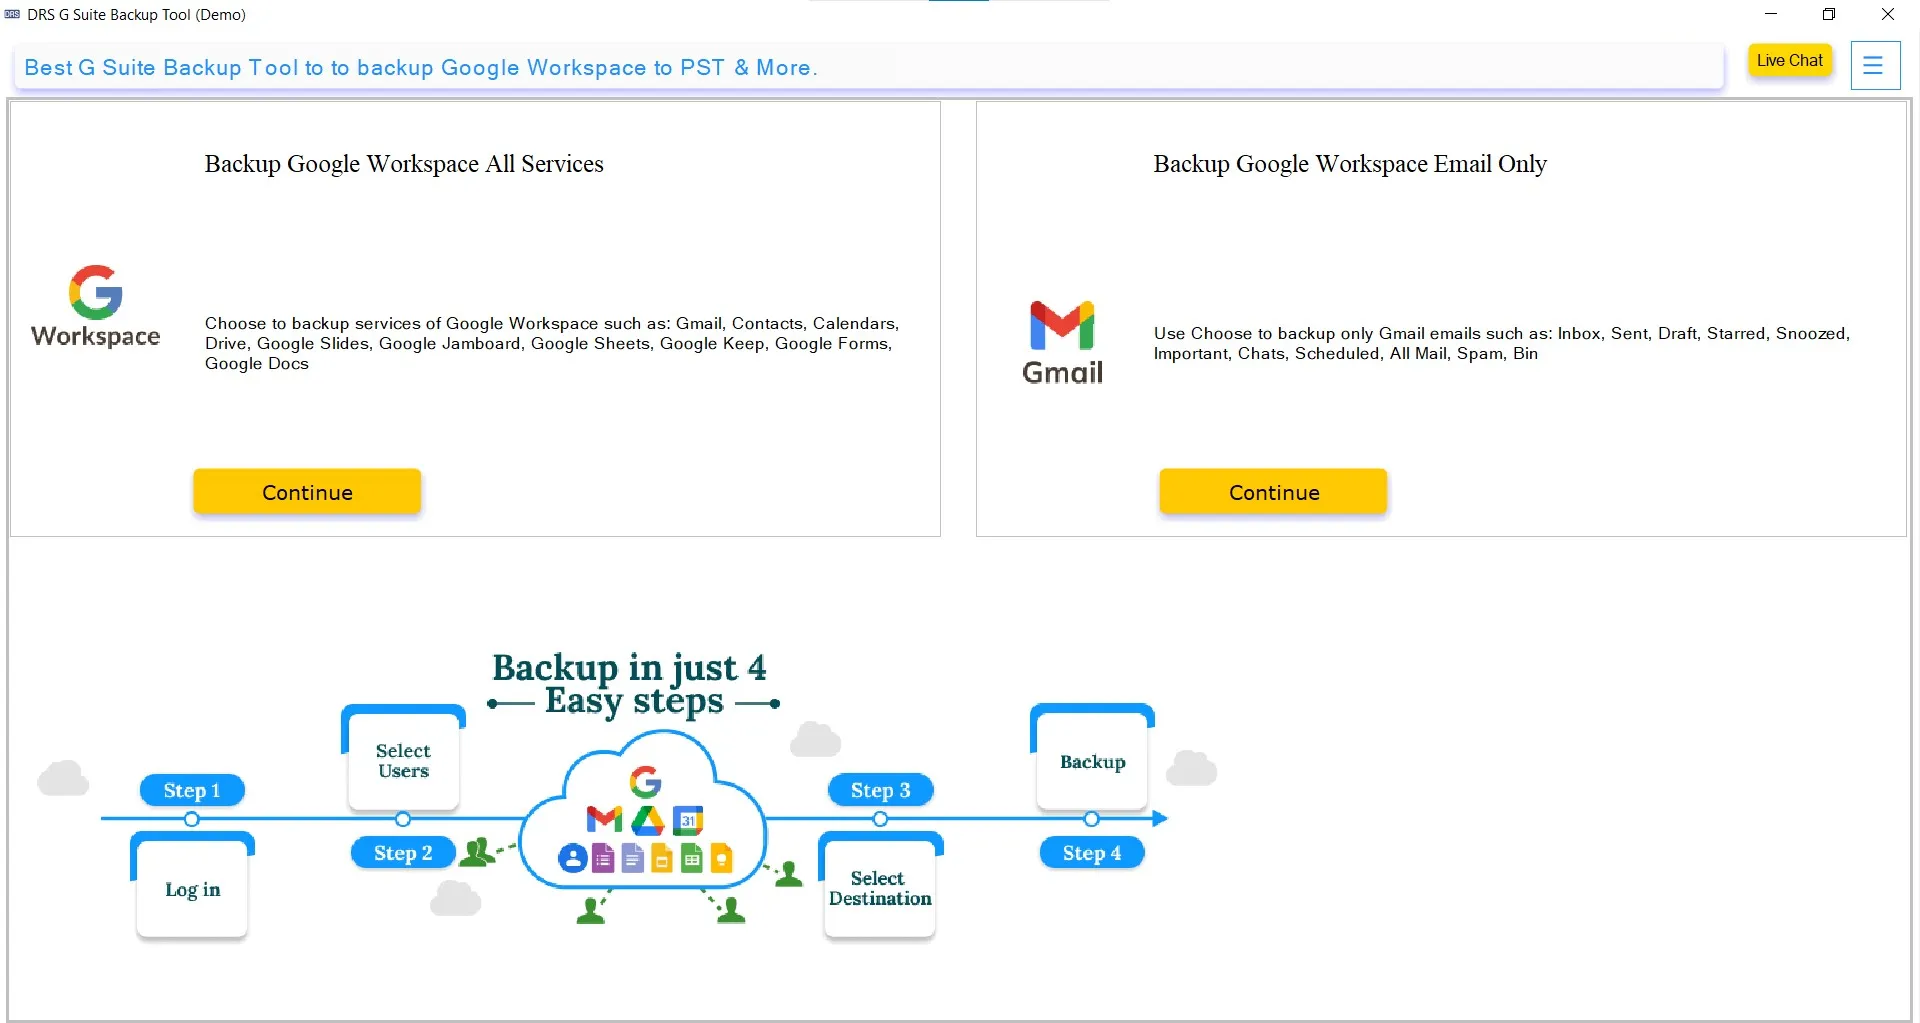1920x1023 pixels.
Task: Close the DRS G Suite Backup Tool
Action: [1888, 14]
